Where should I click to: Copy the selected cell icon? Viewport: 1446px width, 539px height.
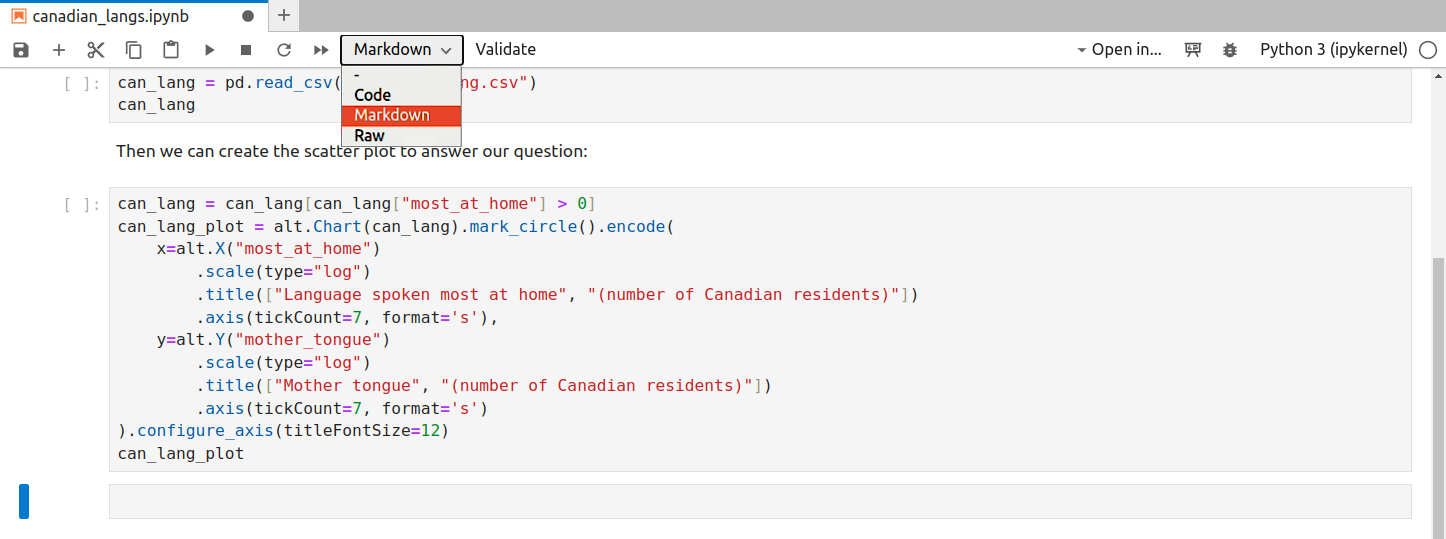click(133, 50)
